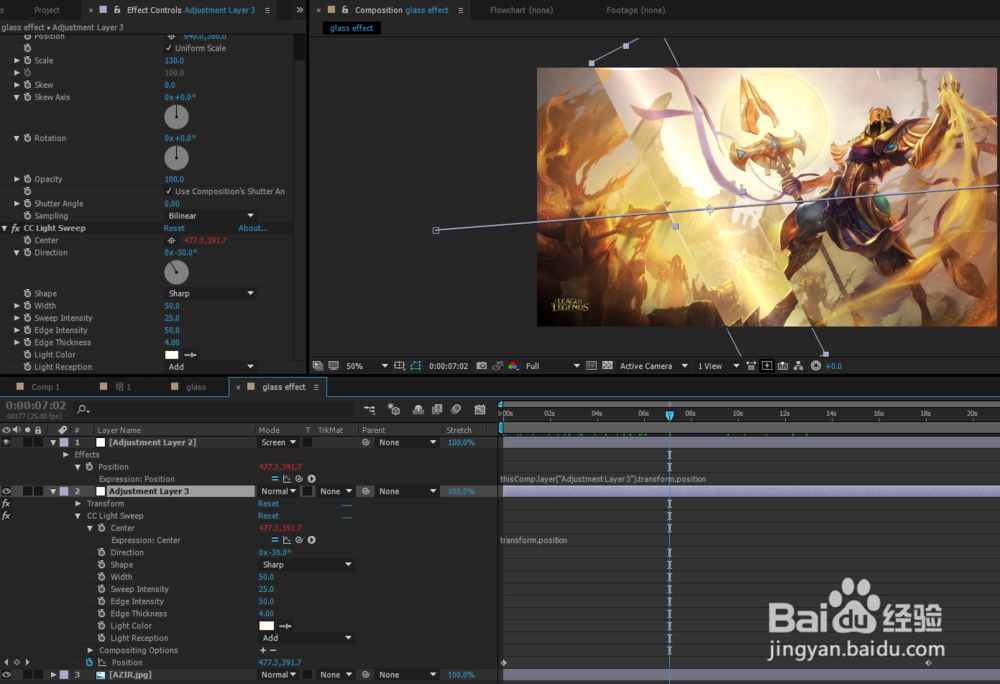Click the timeline search magnifier icon
Image resolution: width=1000 pixels, height=684 pixels.
click(x=83, y=409)
